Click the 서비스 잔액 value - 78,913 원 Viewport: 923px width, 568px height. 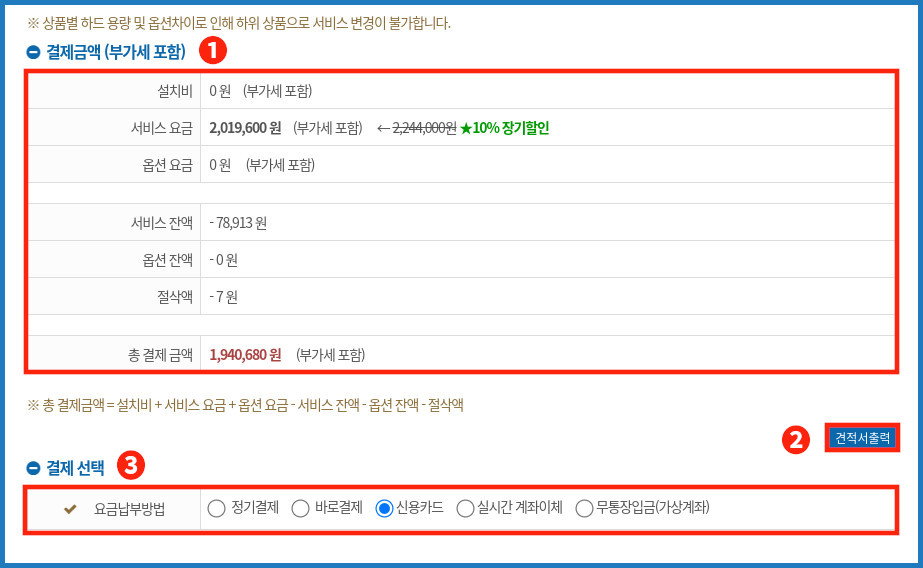coord(238,222)
